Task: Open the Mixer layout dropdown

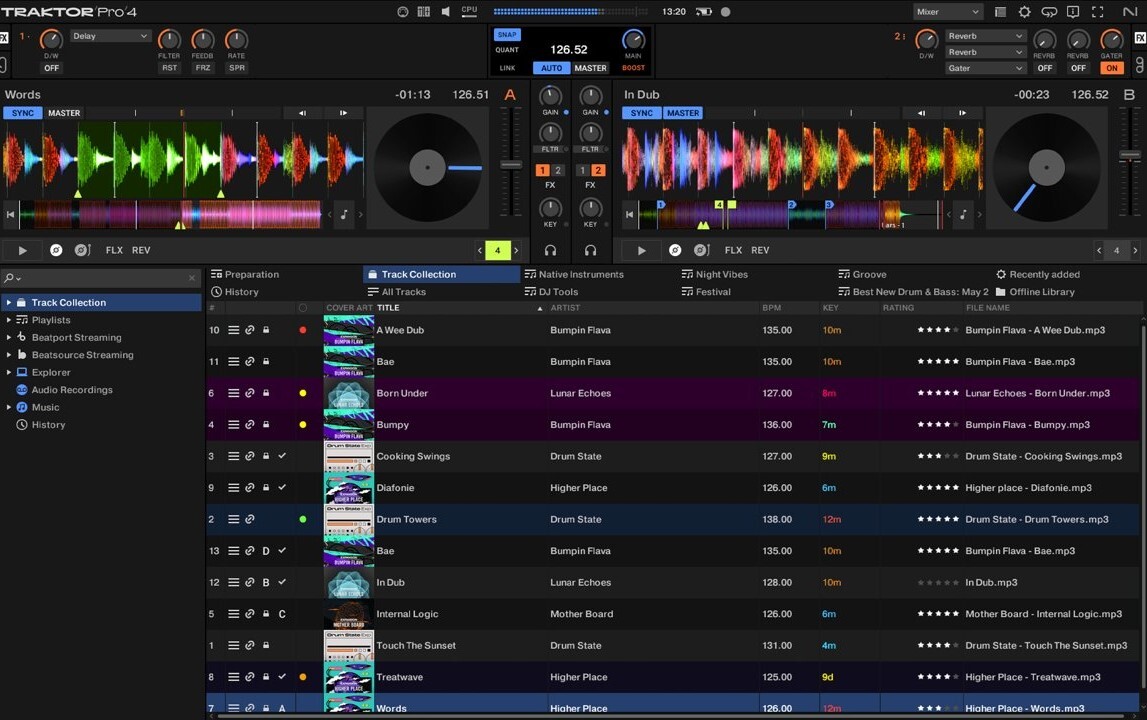Action: (x=947, y=12)
